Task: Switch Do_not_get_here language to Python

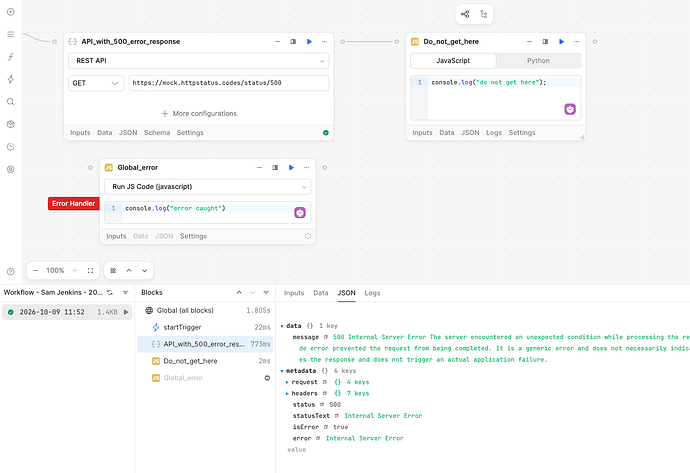Action: 538,61
